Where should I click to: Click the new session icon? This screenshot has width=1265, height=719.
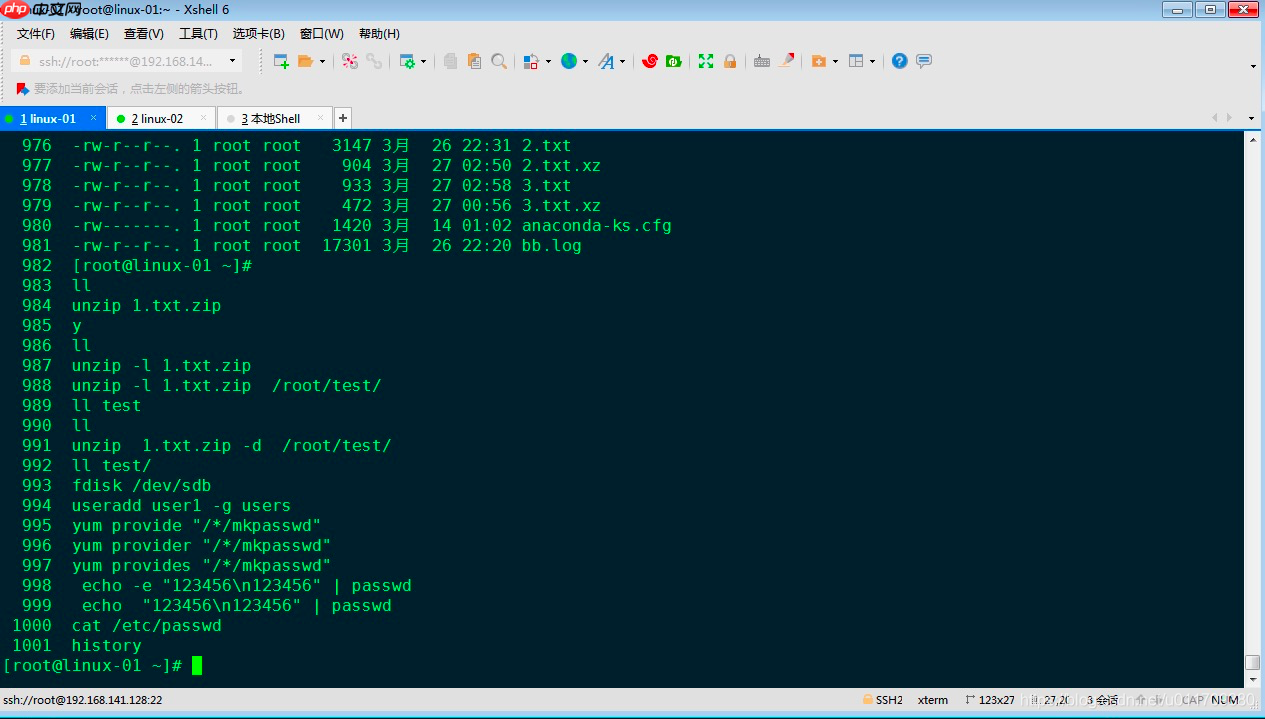(281, 61)
